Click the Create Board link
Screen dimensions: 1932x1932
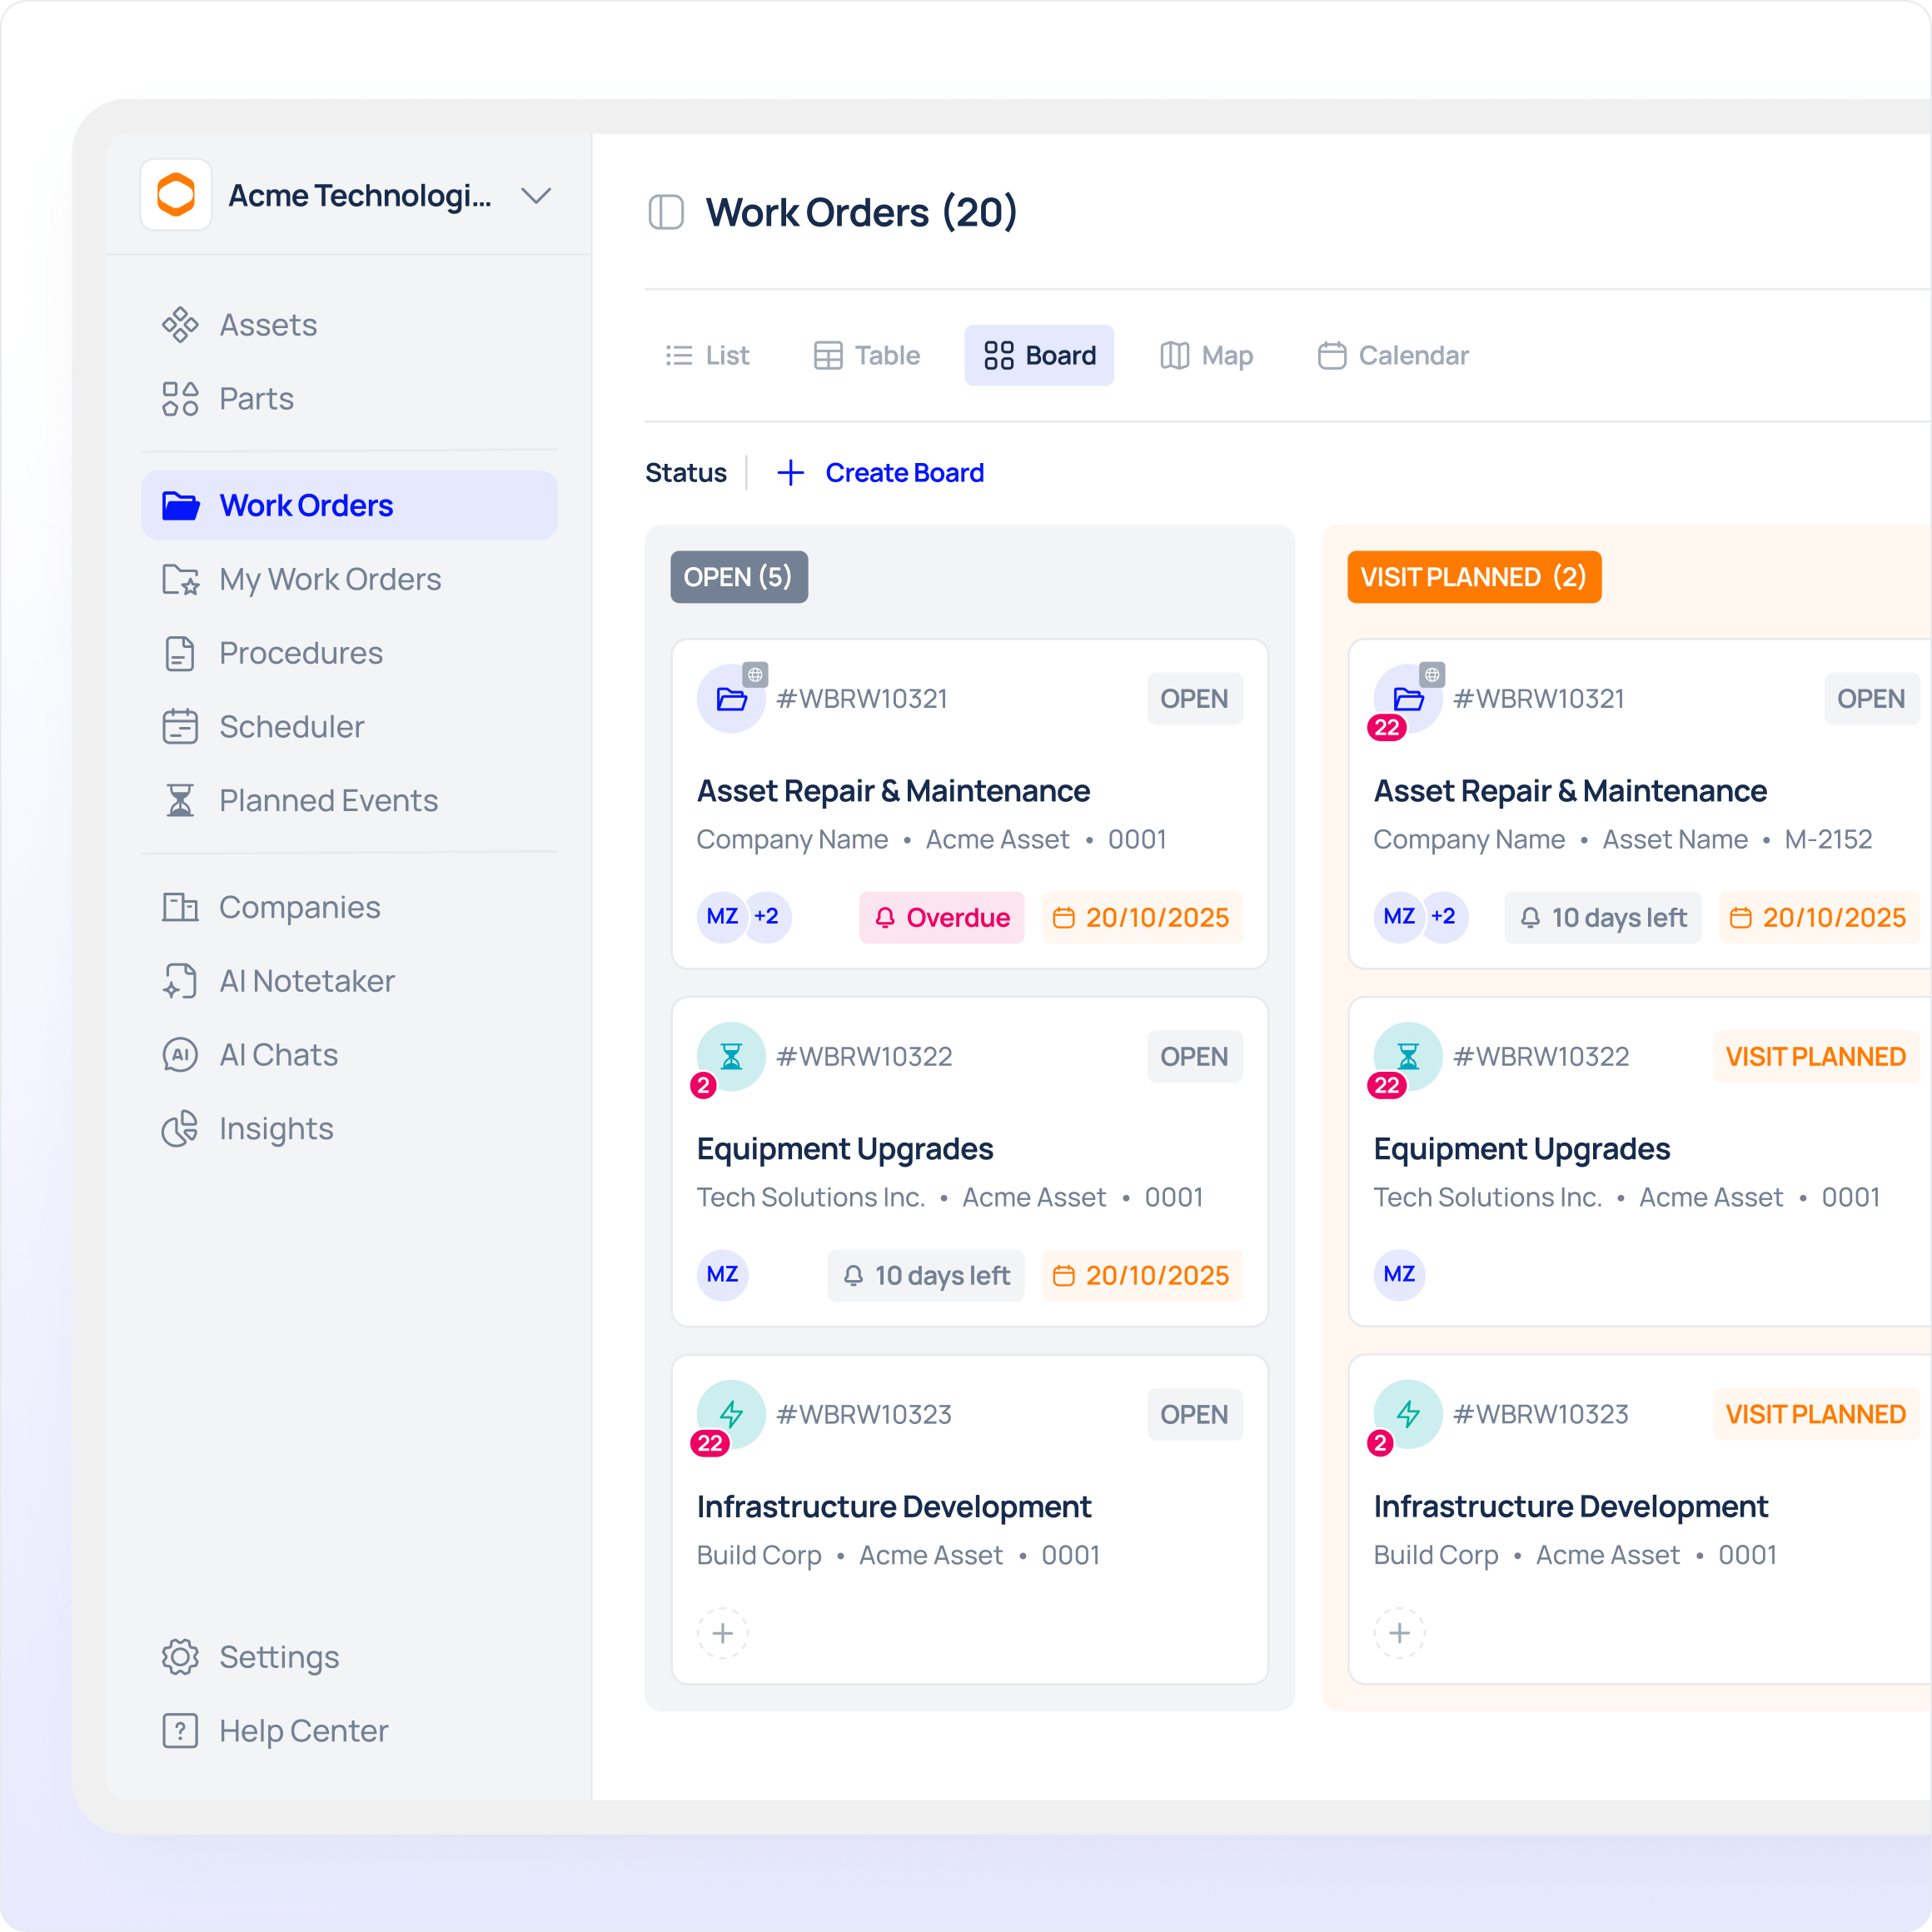pos(903,473)
